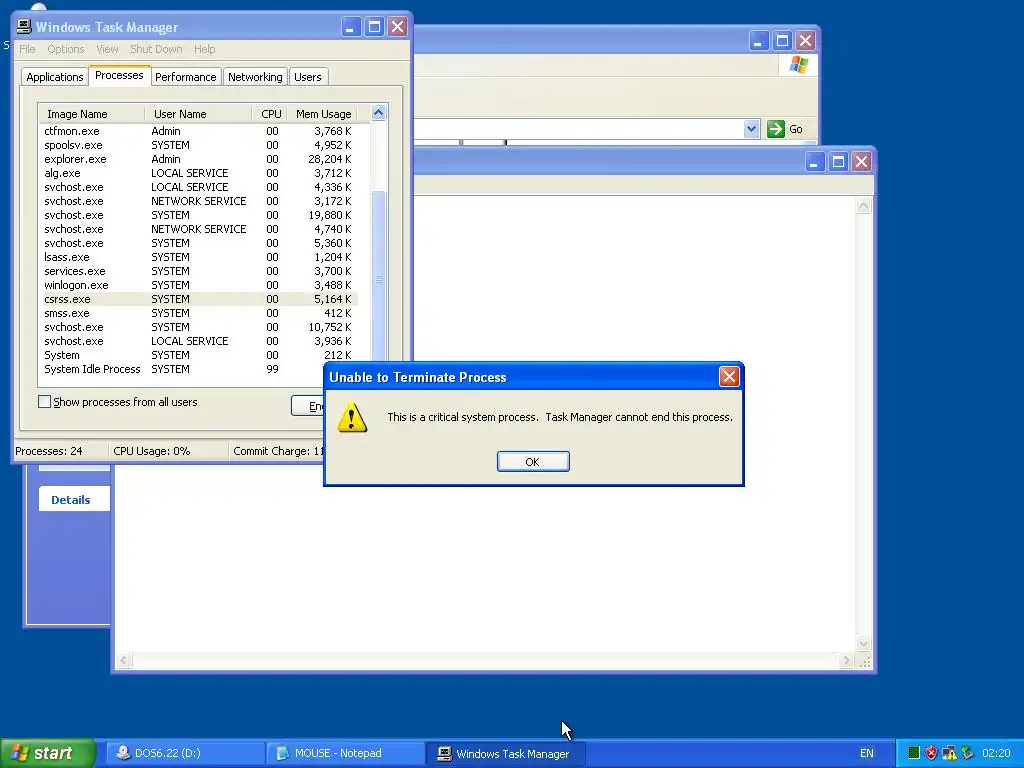Click Windows Task Manager taskbar button

tap(505, 753)
